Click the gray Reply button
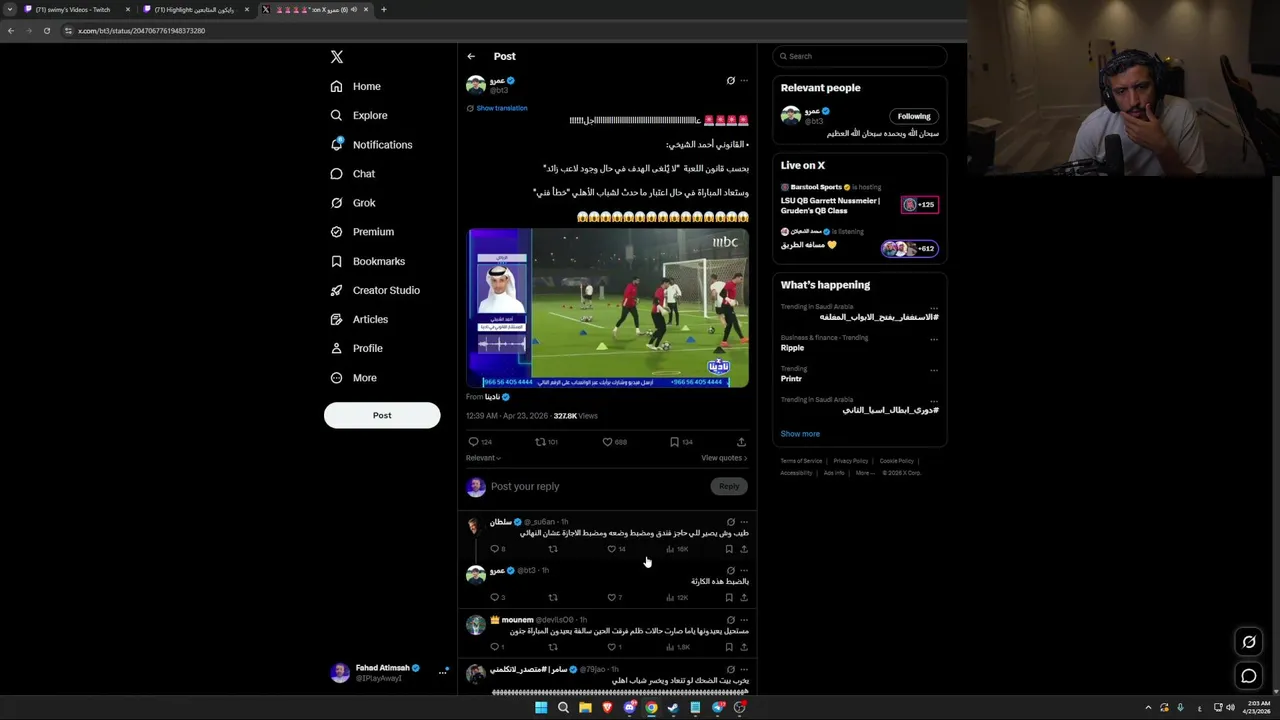The image size is (1280, 720). 729,486
